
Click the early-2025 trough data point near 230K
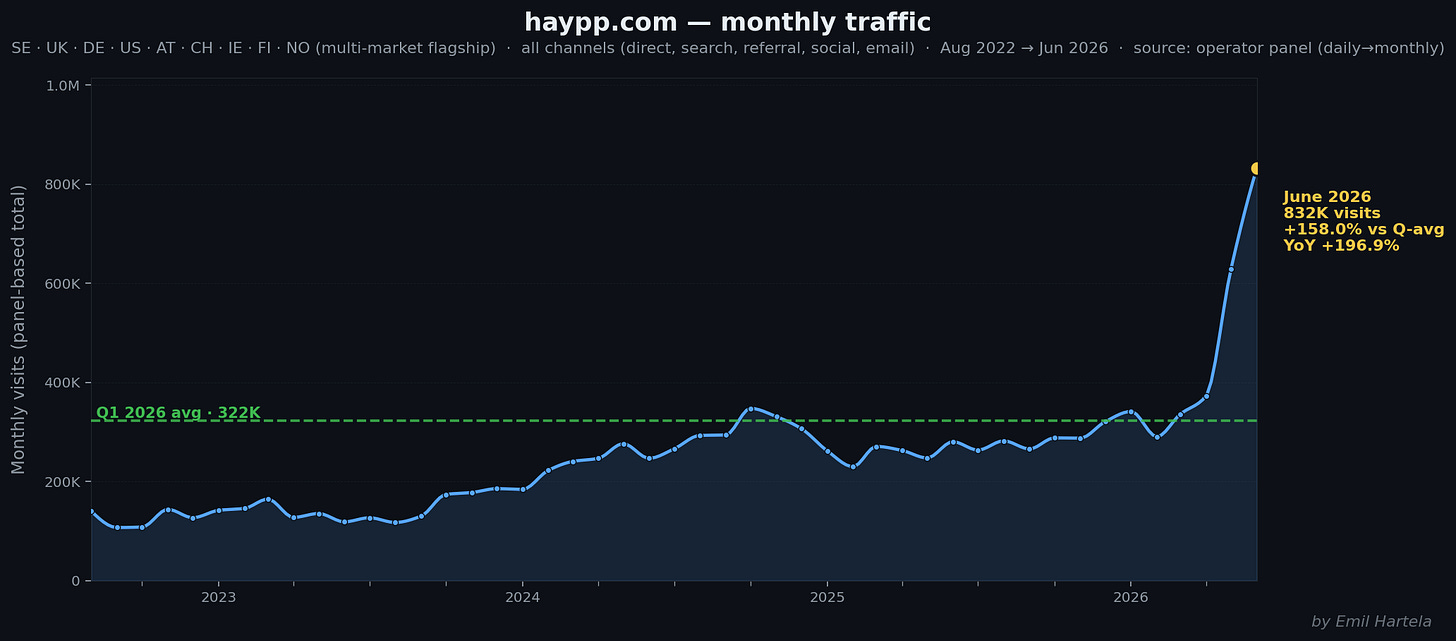point(852,466)
